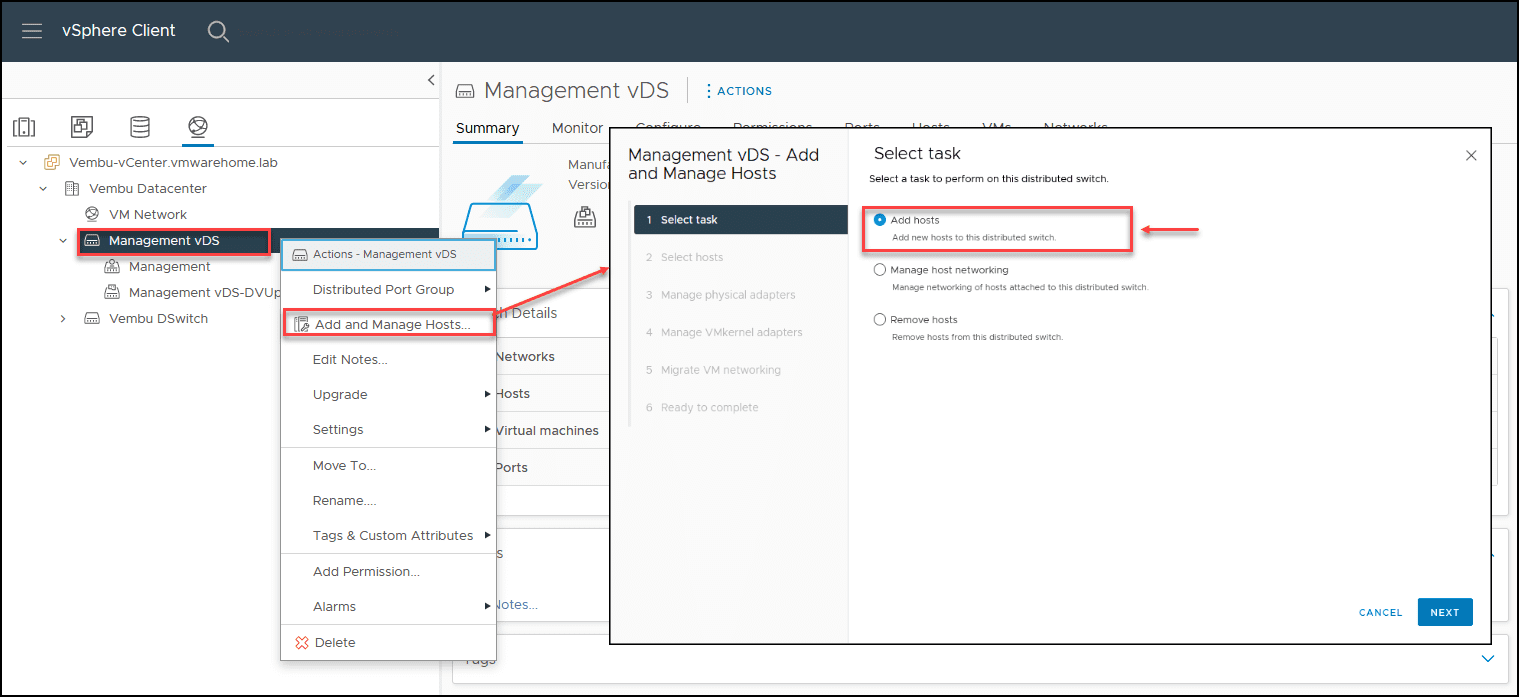Screen dimensions: 1519x697
Task: Switch to Hosts and Clusters inventory view
Action: click(x=24, y=127)
